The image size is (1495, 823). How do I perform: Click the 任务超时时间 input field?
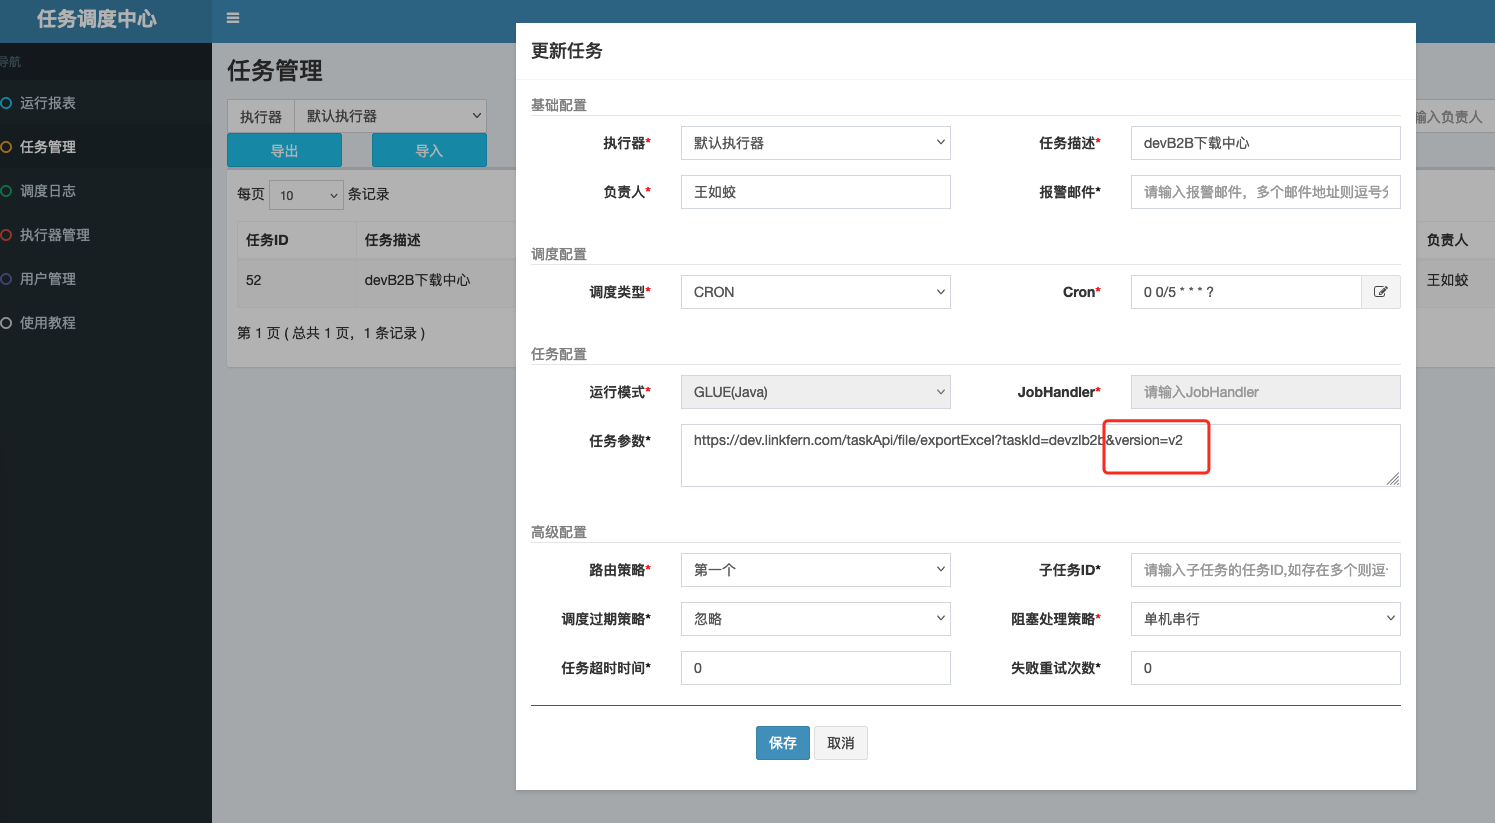[x=815, y=668]
